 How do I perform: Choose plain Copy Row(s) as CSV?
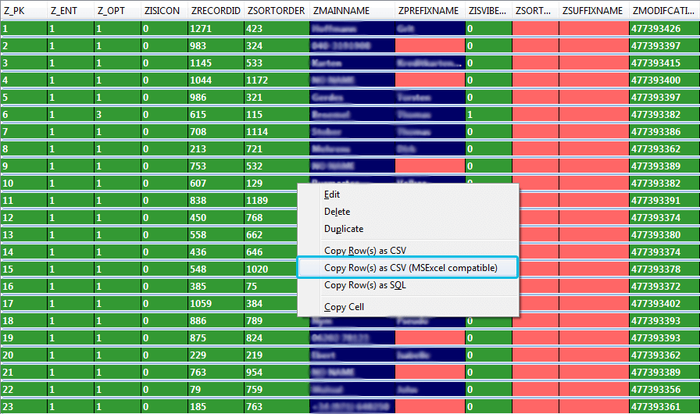click(x=365, y=251)
